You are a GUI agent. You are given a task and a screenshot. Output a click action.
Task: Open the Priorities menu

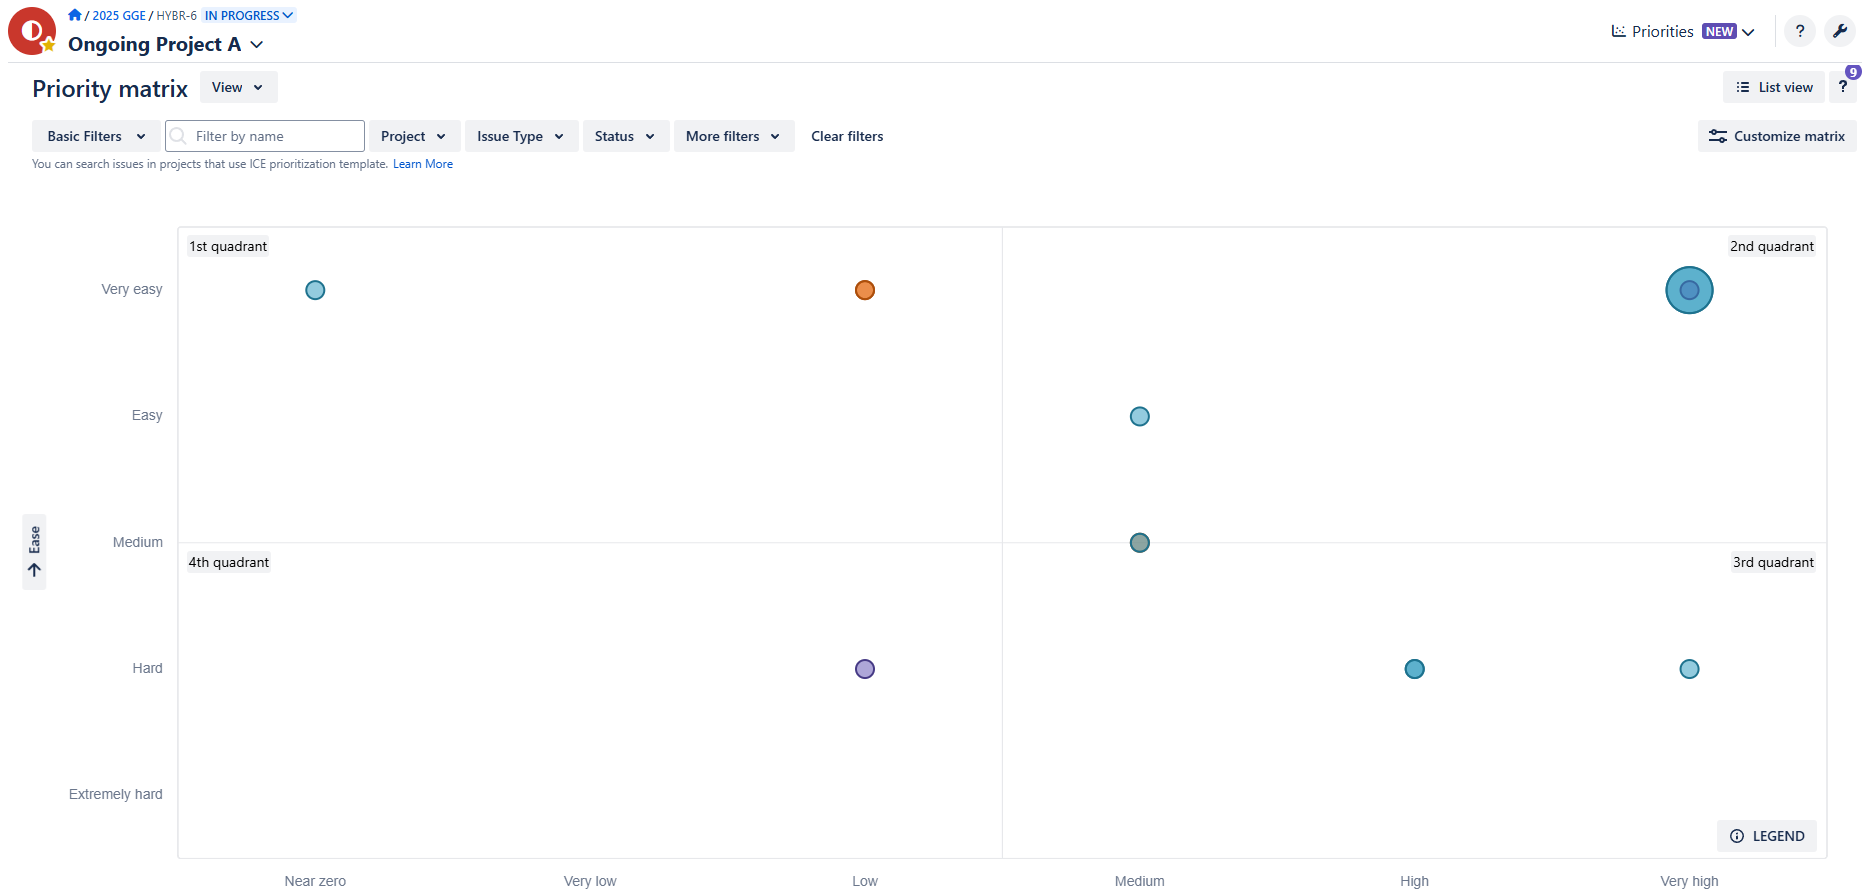click(x=1682, y=31)
